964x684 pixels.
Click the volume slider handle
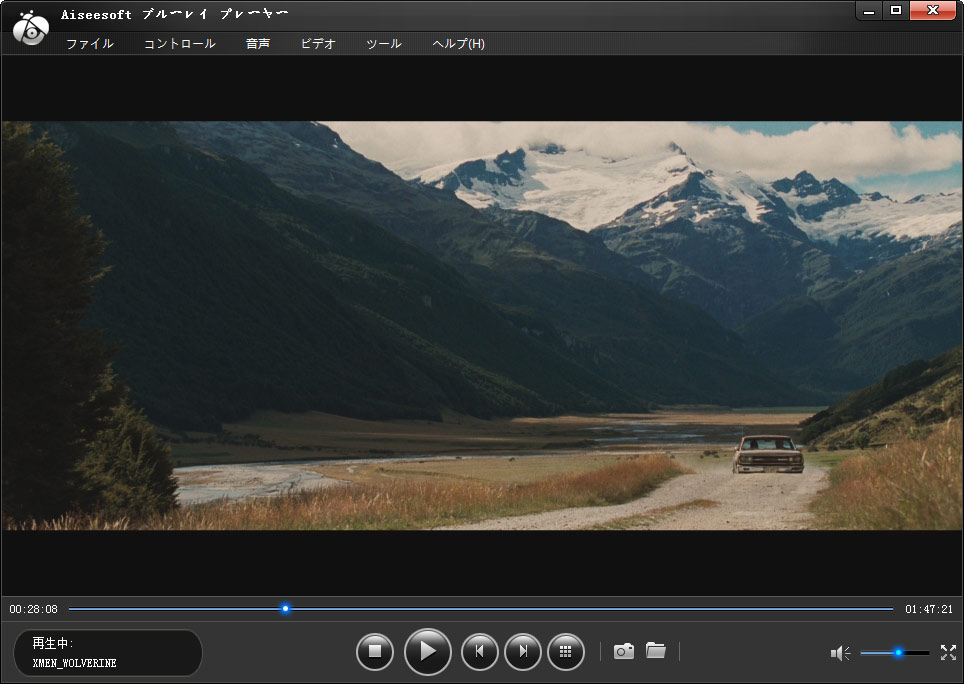(x=898, y=652)
